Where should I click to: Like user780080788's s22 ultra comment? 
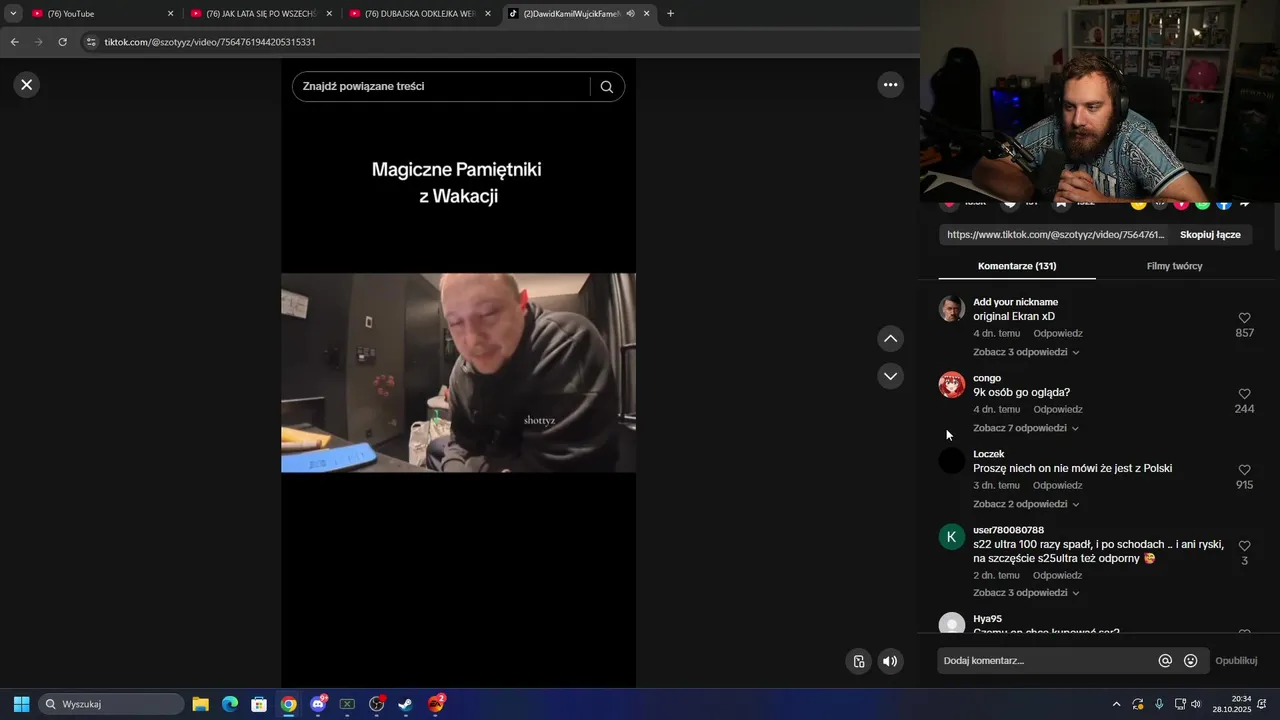coord(1244,546)
